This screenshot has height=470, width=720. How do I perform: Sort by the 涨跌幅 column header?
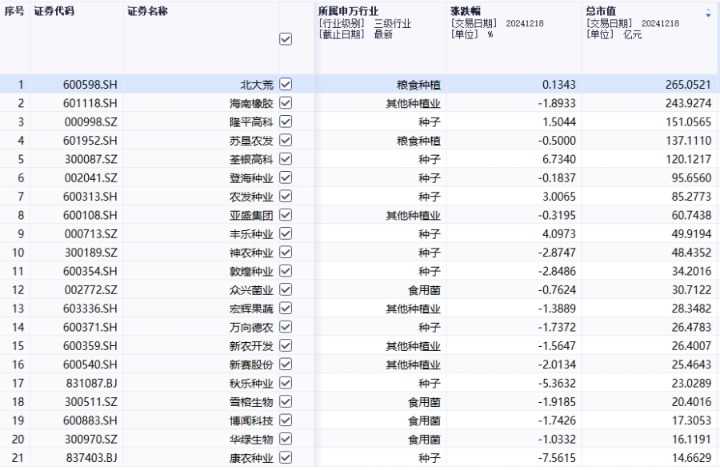point(467,9)
